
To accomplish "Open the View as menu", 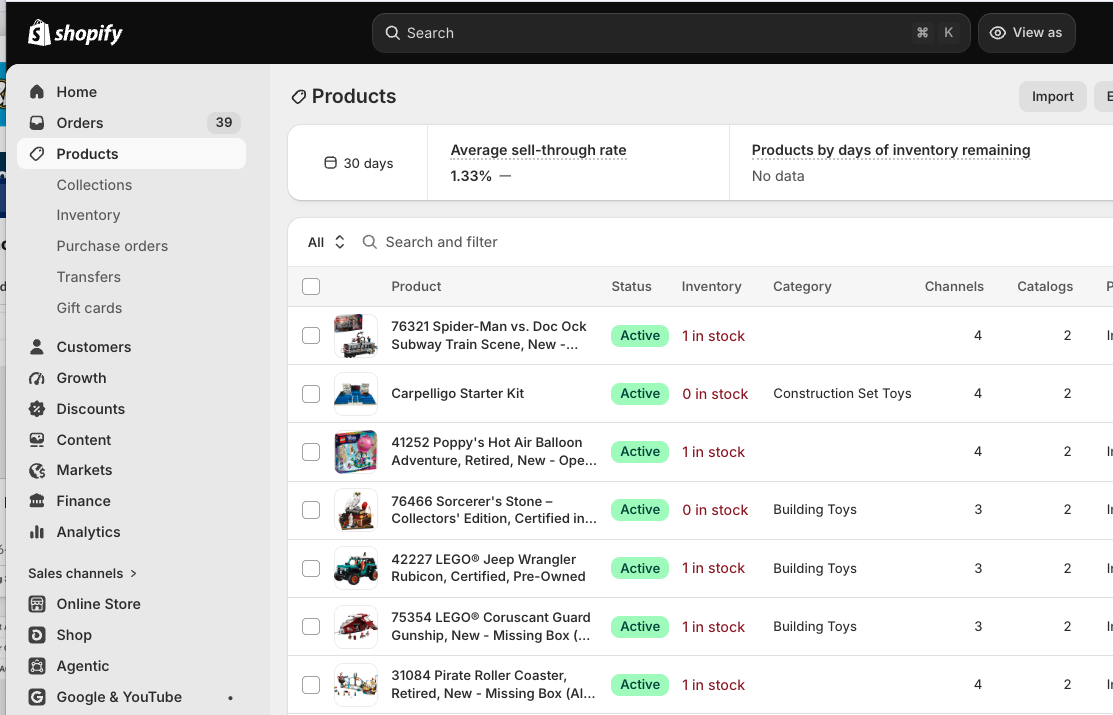I will pyautogui.click(x=1026, y=33).
